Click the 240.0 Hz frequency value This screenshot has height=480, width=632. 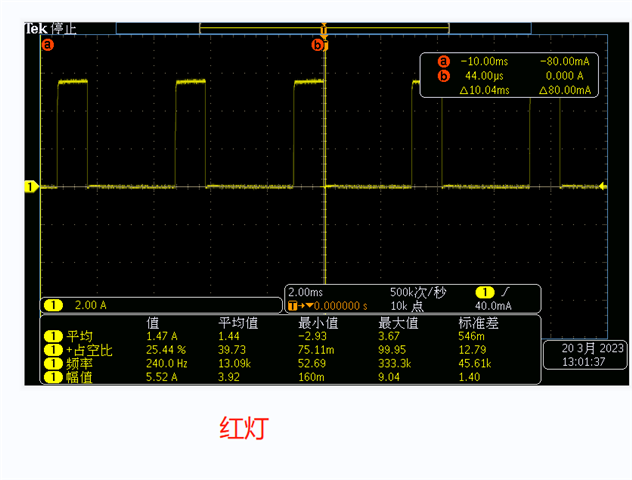coord(166,364)
